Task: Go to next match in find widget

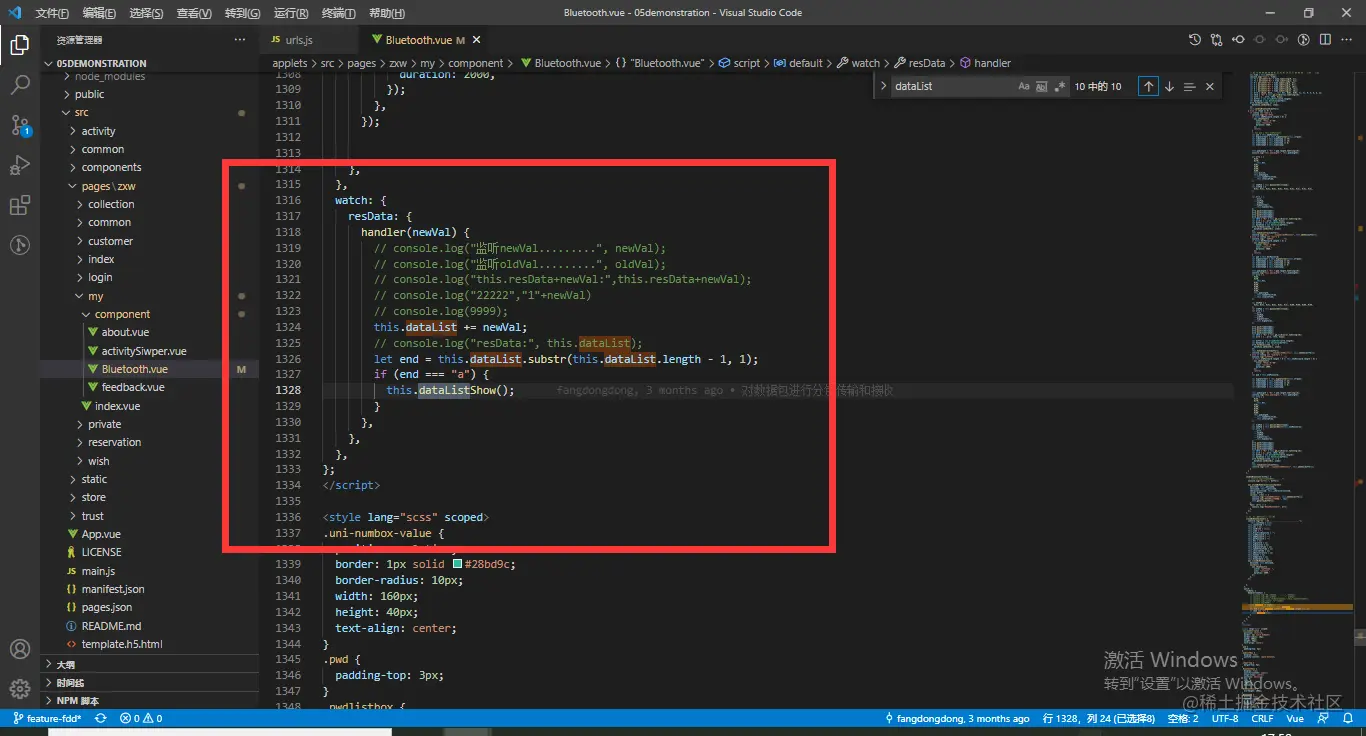Action: [1169, 87]
